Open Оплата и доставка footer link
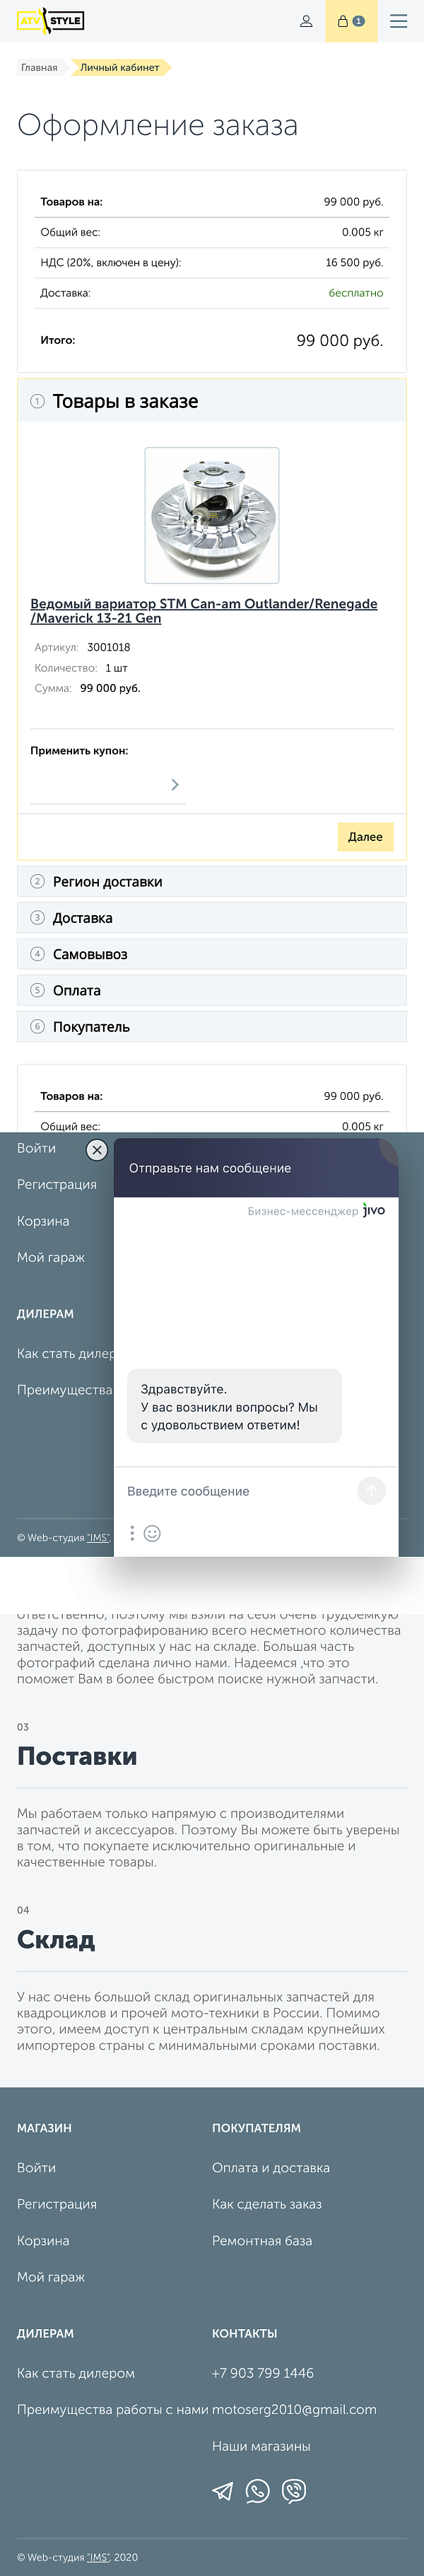Image resolution: width=424 pixels, height=2576 pixels. point(271,2168)
